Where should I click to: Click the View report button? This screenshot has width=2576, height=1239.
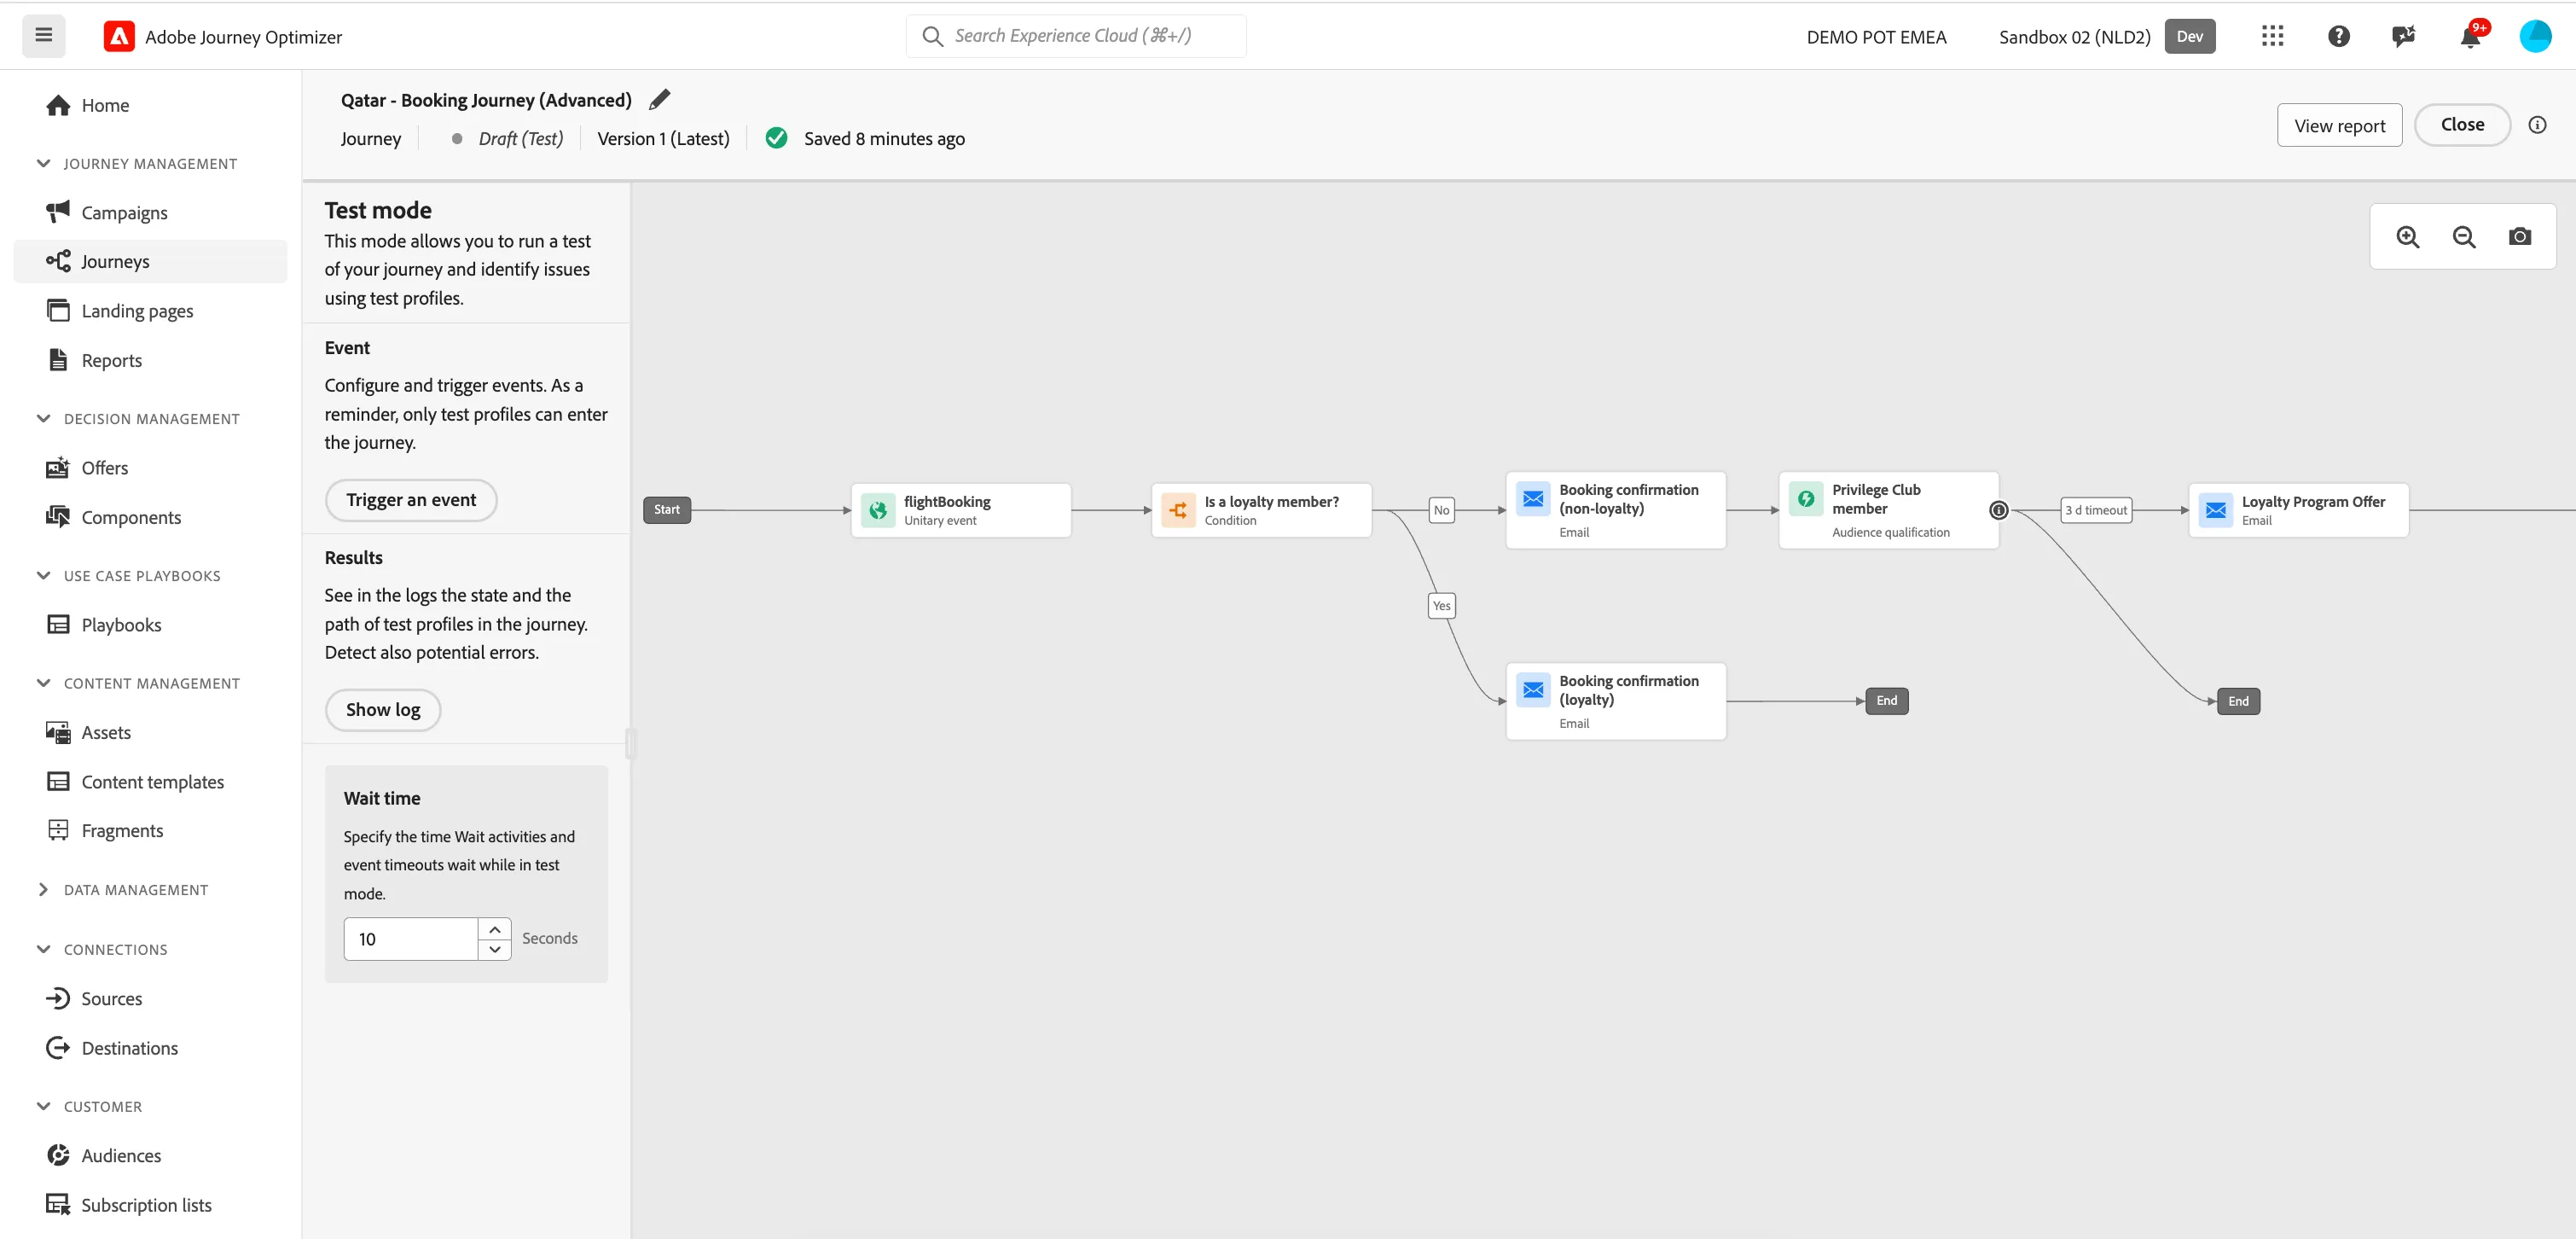click(x=2339, y=125)
